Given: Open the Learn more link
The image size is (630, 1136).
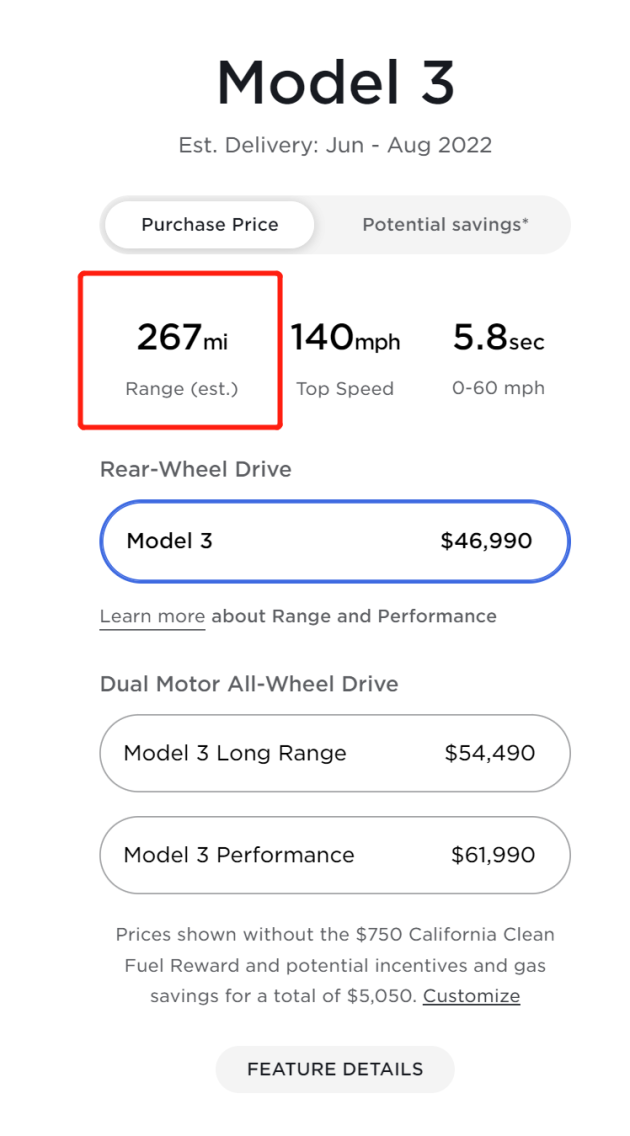Looking at the screenshot, I should coord(152,617).
